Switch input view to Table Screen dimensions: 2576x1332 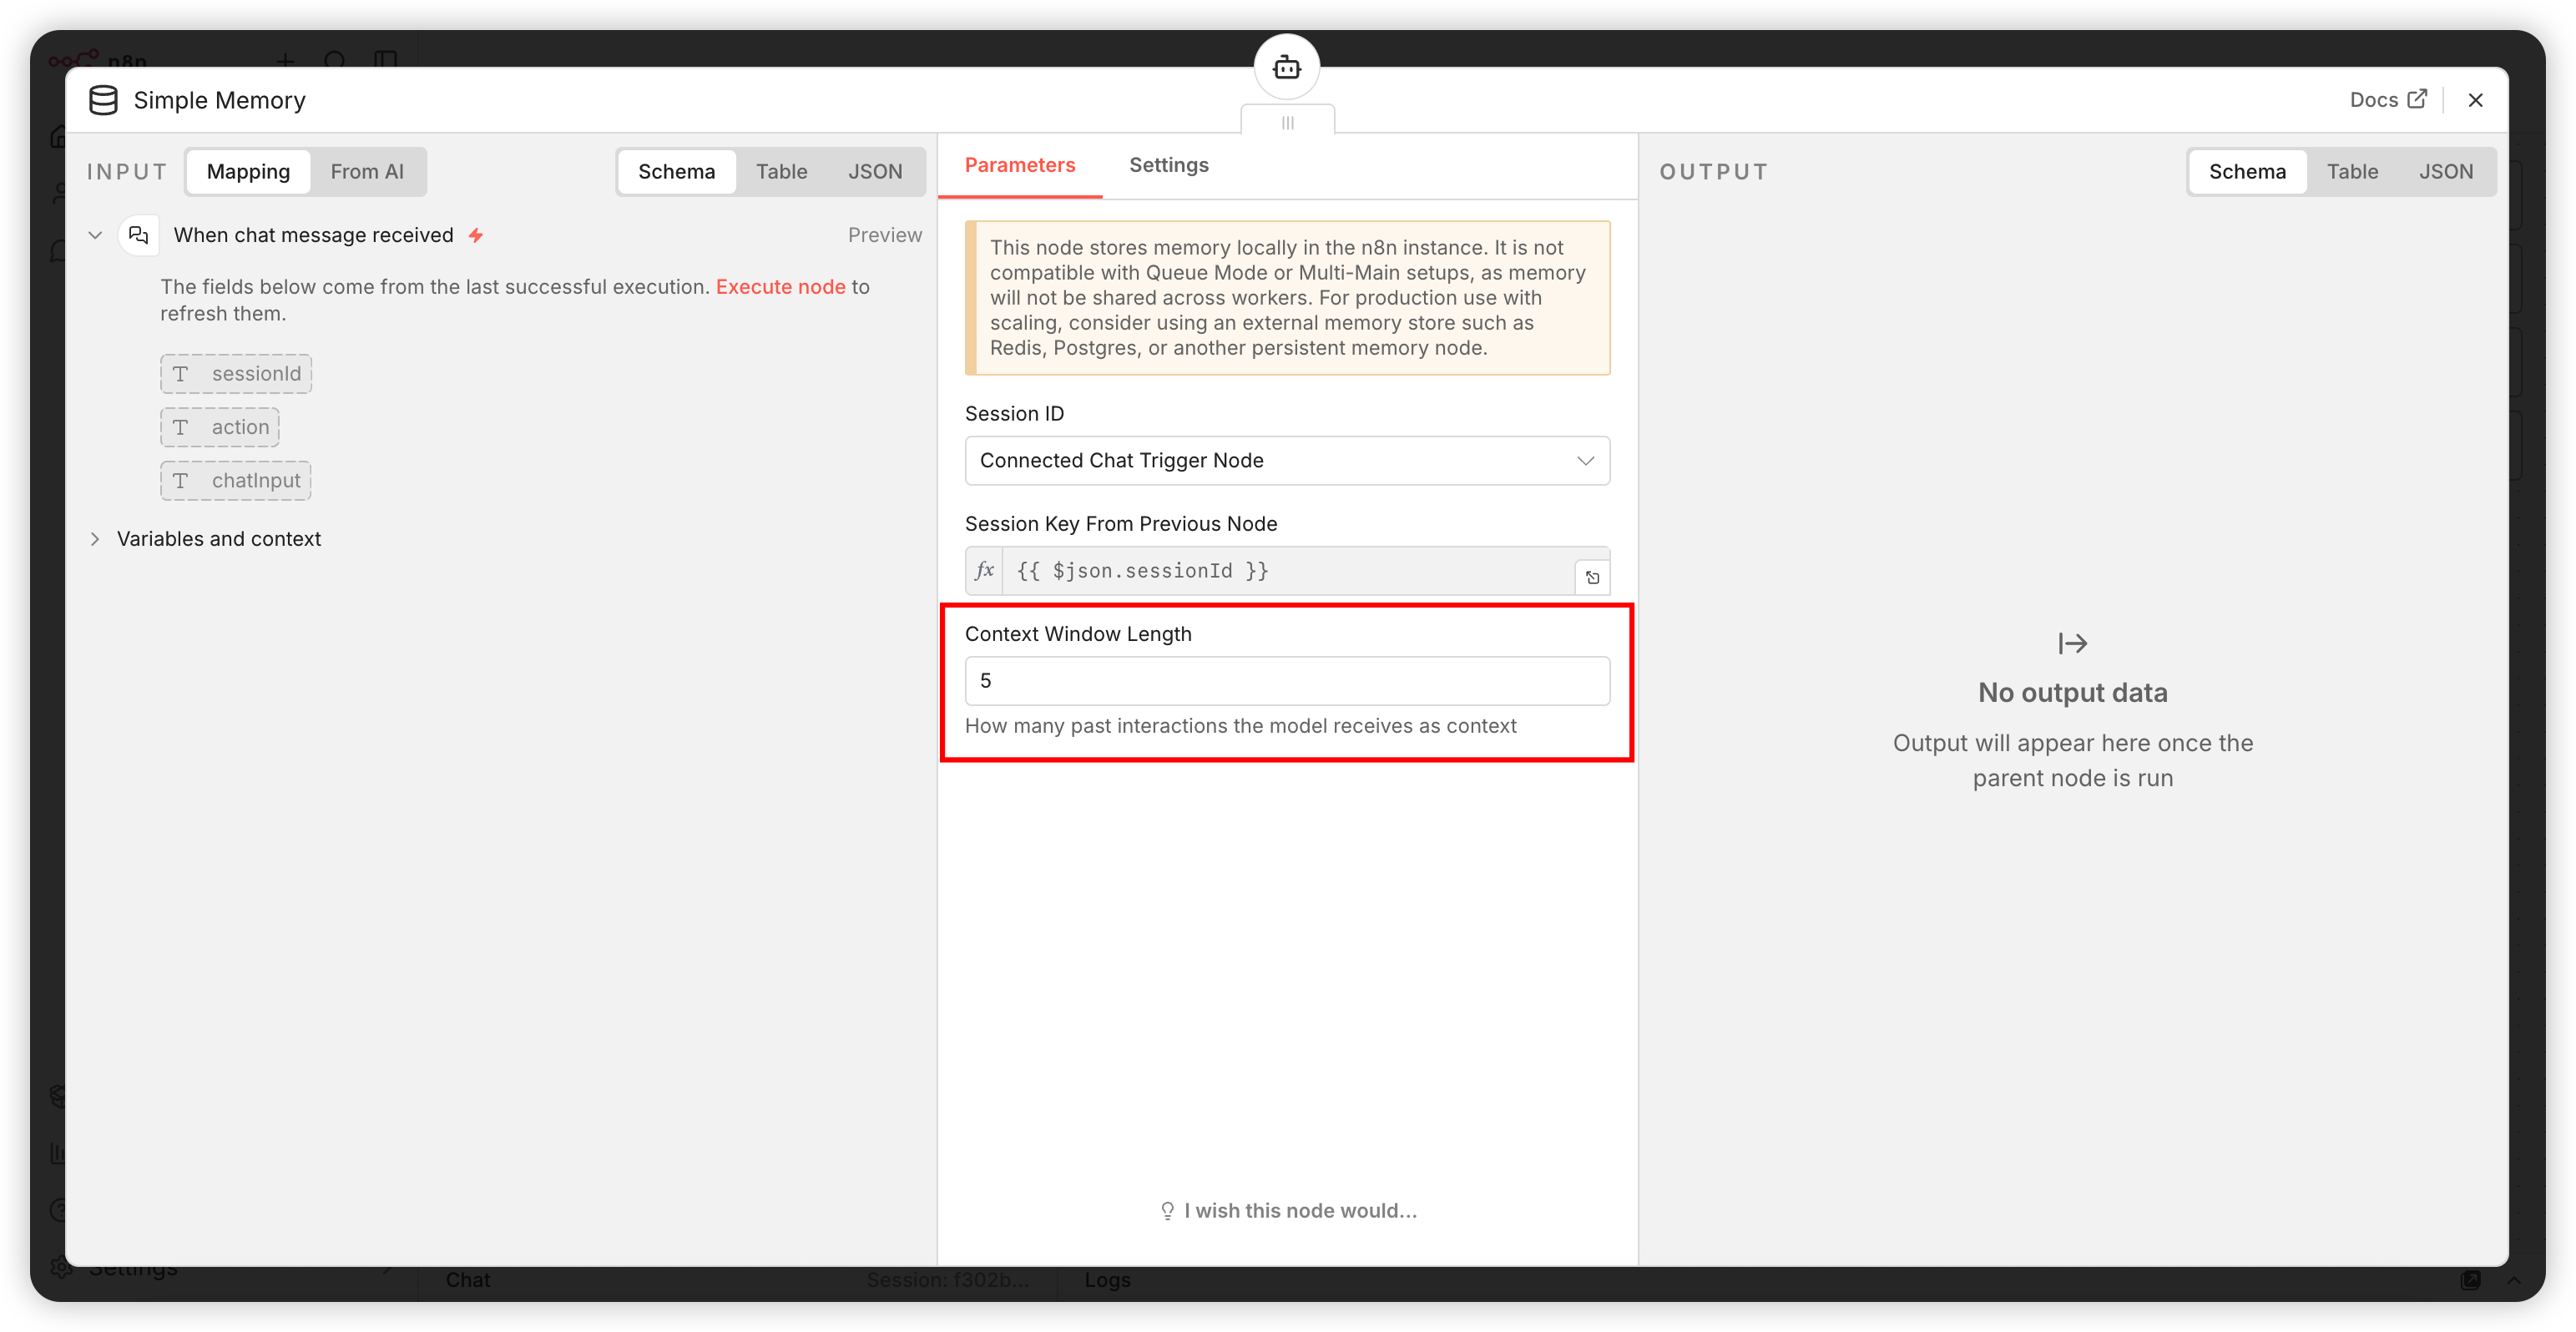pyautogui.click(x=780, y=172)
